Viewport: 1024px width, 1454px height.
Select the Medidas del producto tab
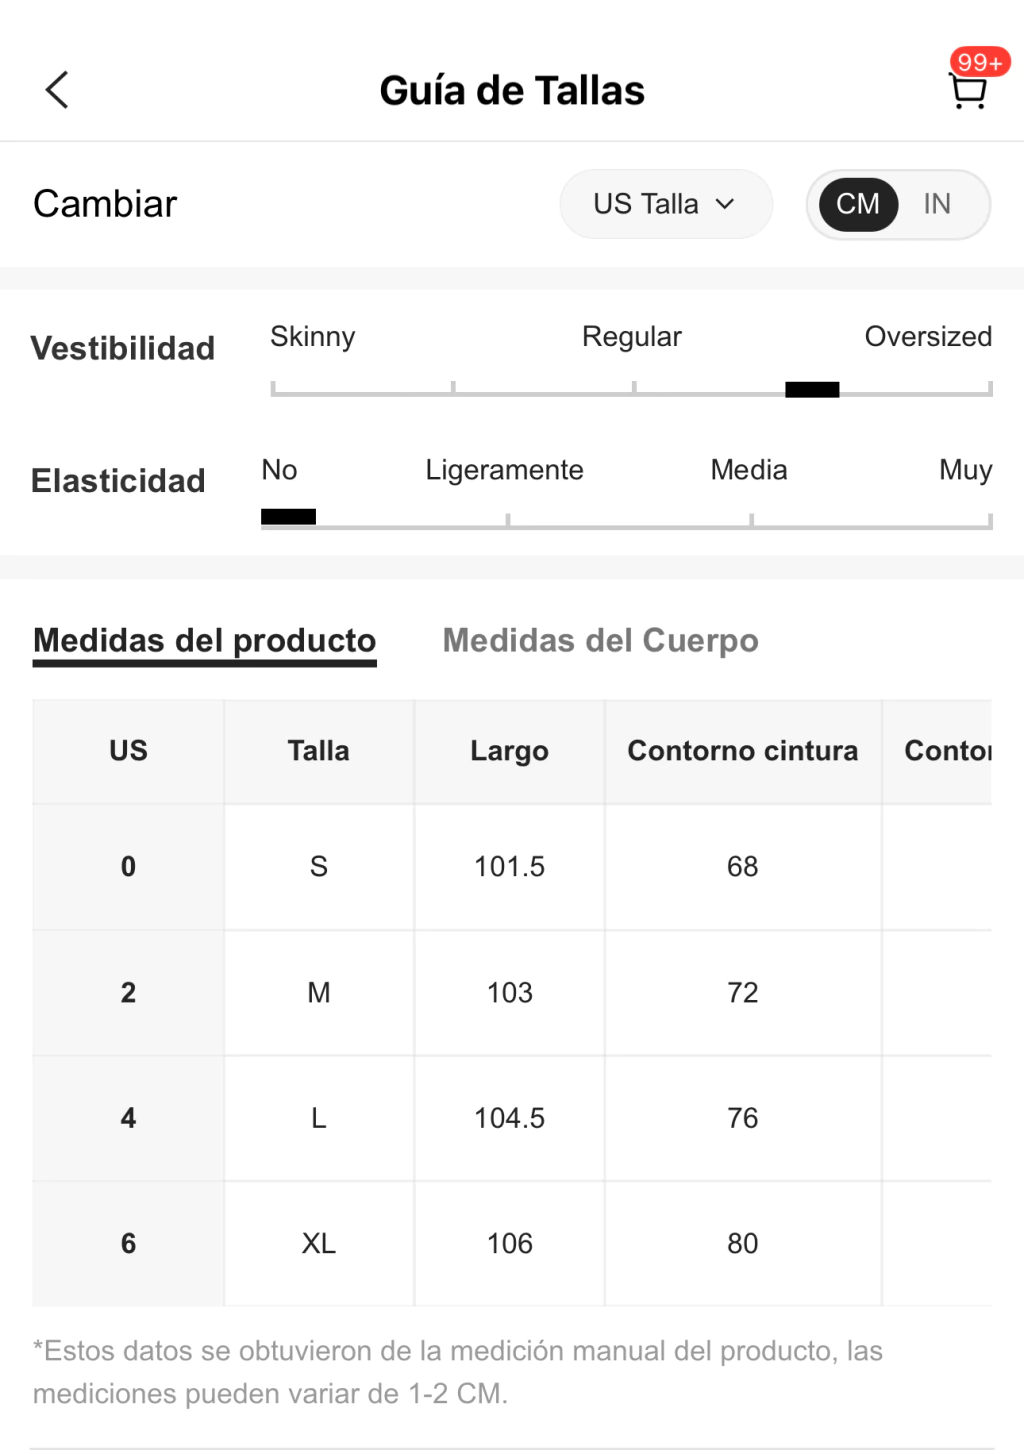click(205, 642)
